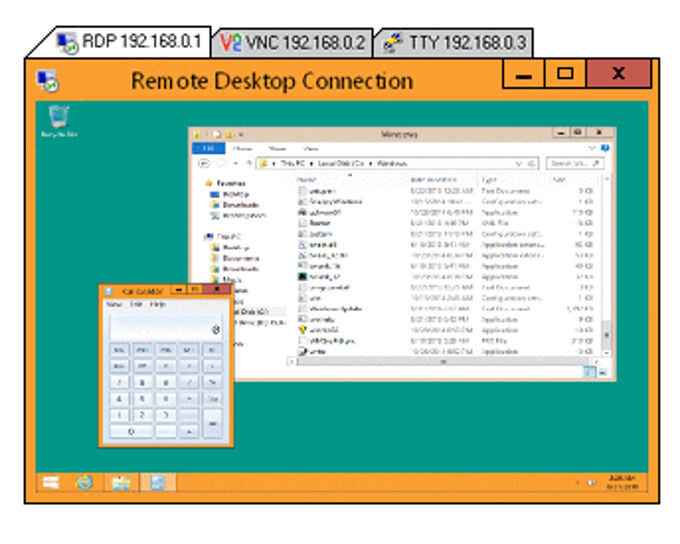Sort files by the Size column

573,179
